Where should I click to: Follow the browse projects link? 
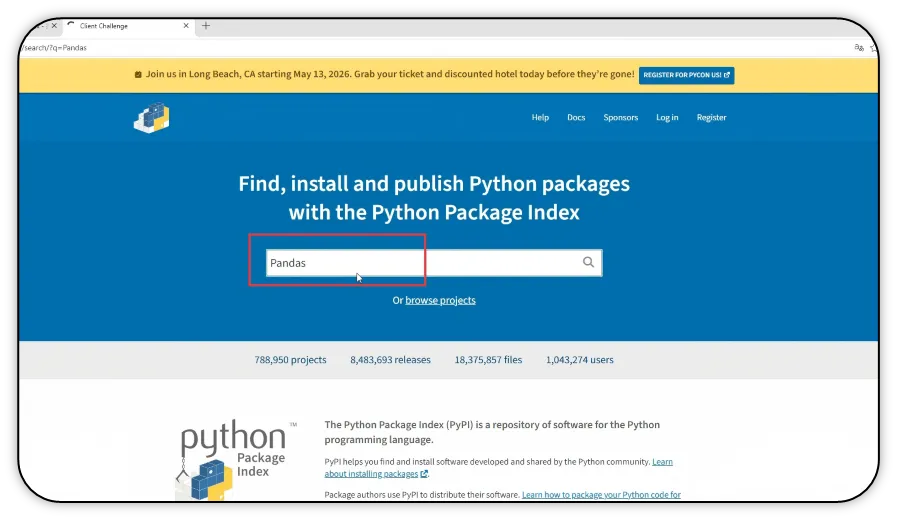click(440, 300)
